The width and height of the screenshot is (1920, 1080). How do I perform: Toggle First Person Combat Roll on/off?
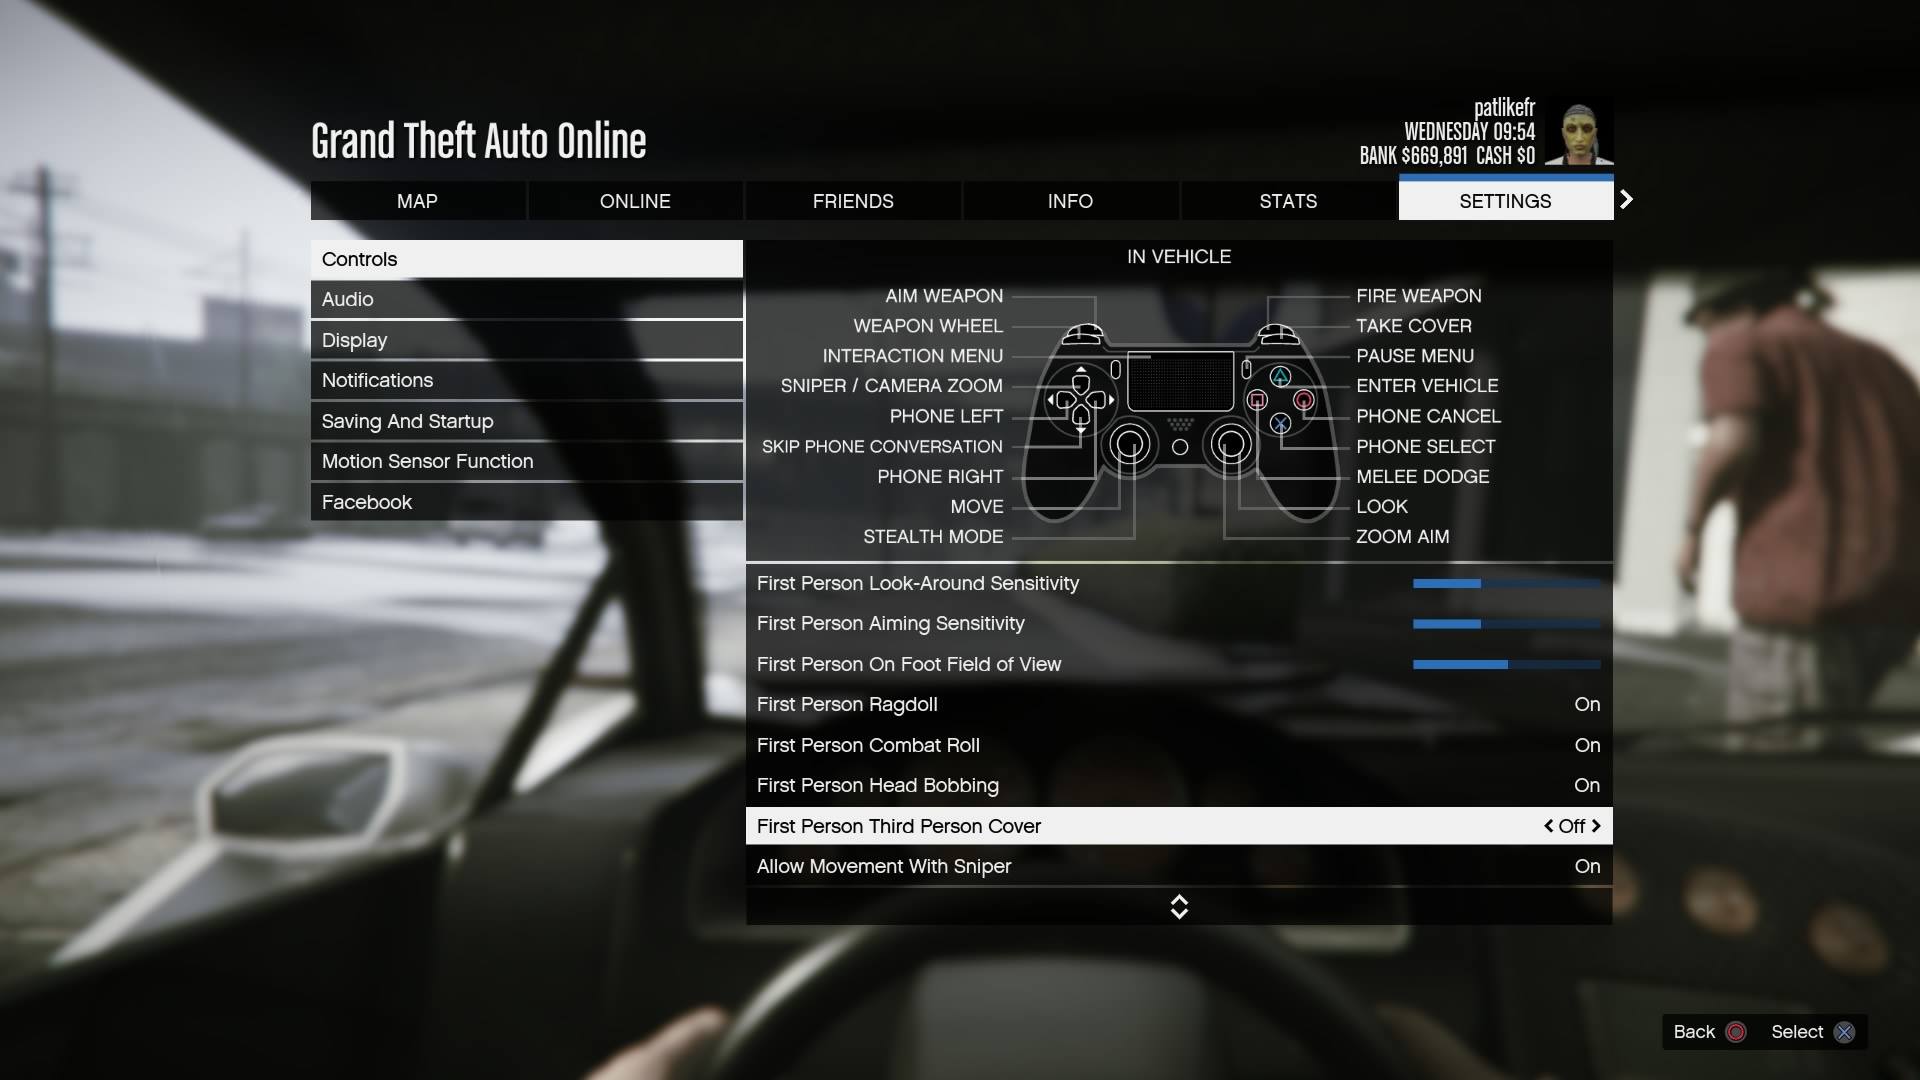[1588, 745]
